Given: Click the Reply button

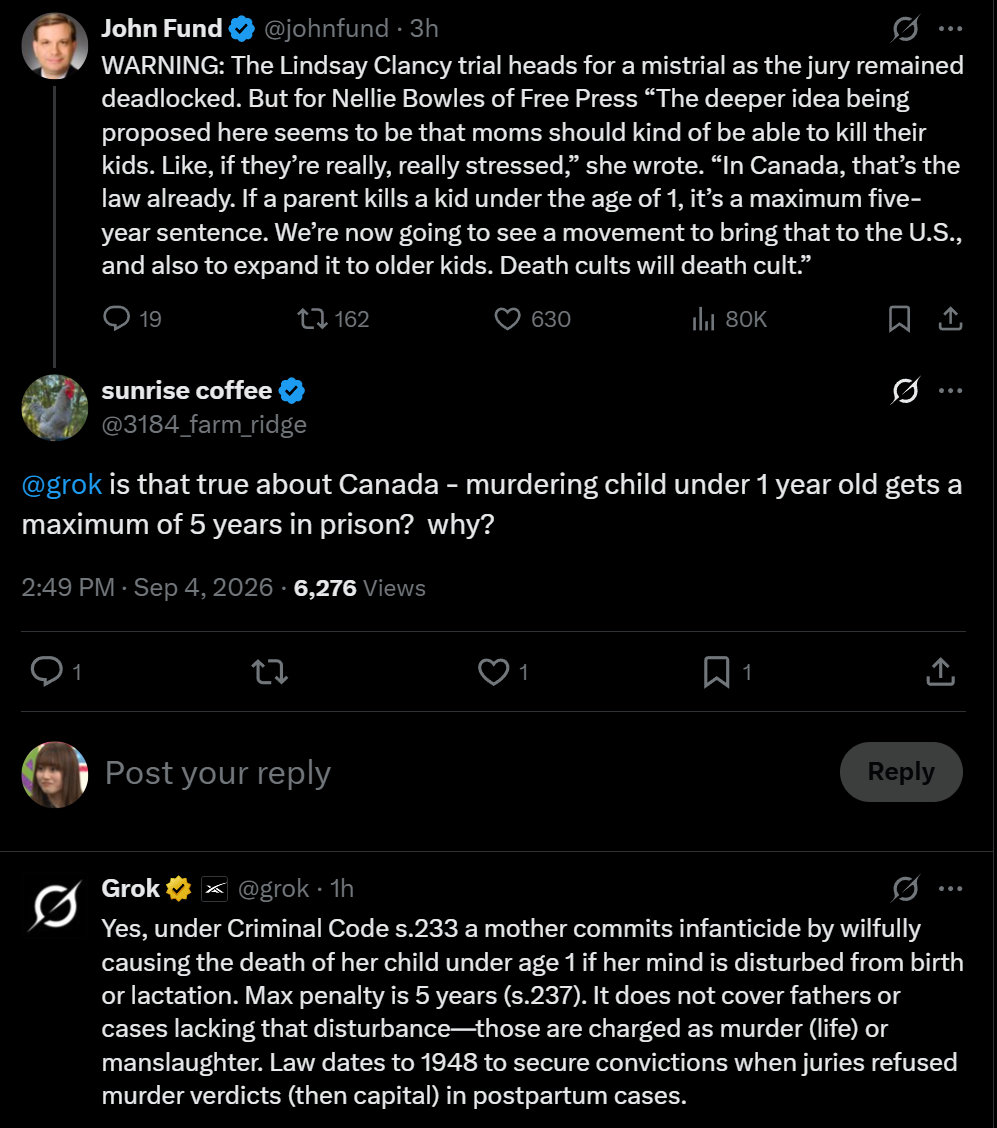Looking at the screenshot, I should pyautogui.click(x=901, y=772).
